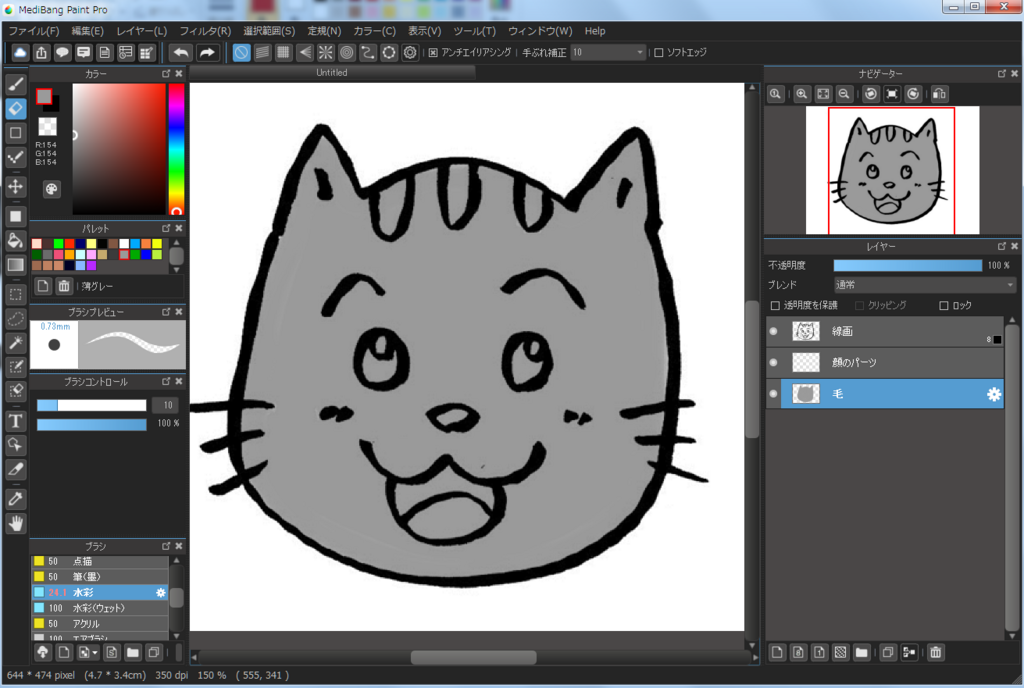Zoom out using the Navigator minus magnifier
The width and height of the screenshot is (1024, 688).
844,94
